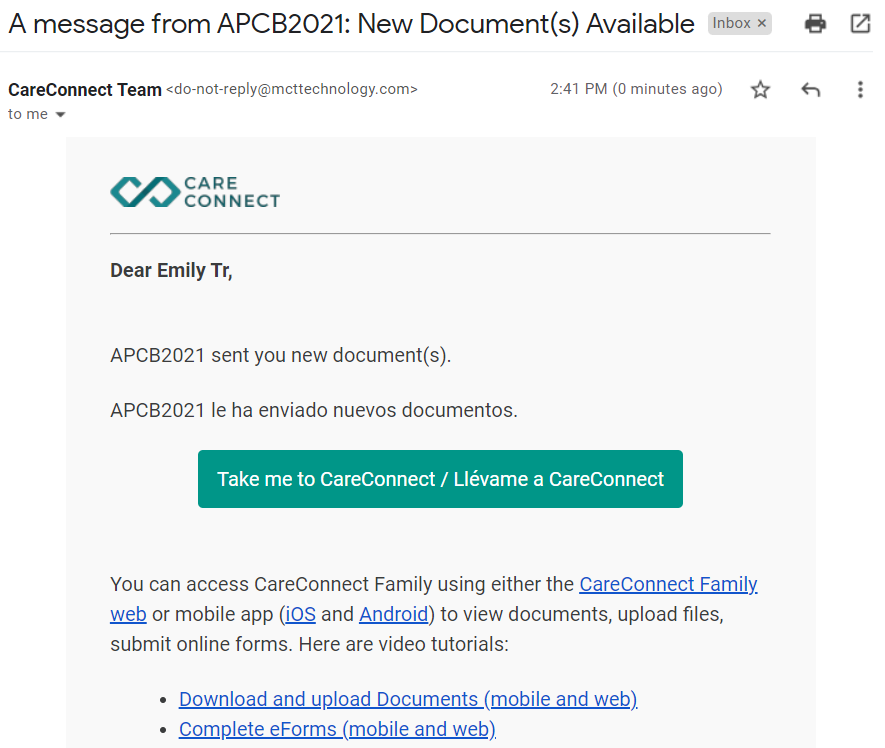The image size is (885, 748).
Task: Click the 2:41 PM timestamp
Action: click(x=636, y=89)
